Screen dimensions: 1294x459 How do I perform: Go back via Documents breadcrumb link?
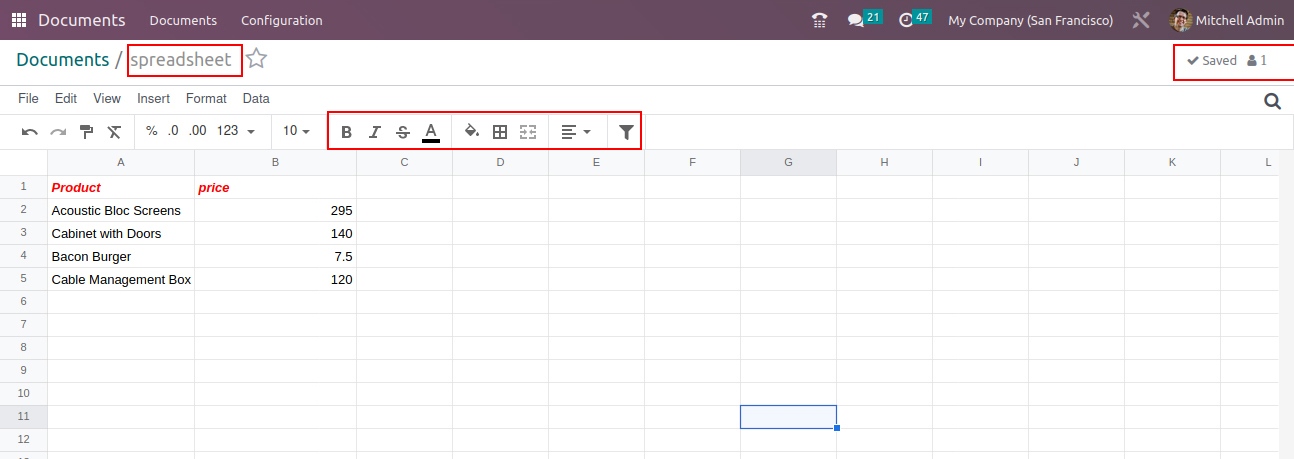point(63,60)
